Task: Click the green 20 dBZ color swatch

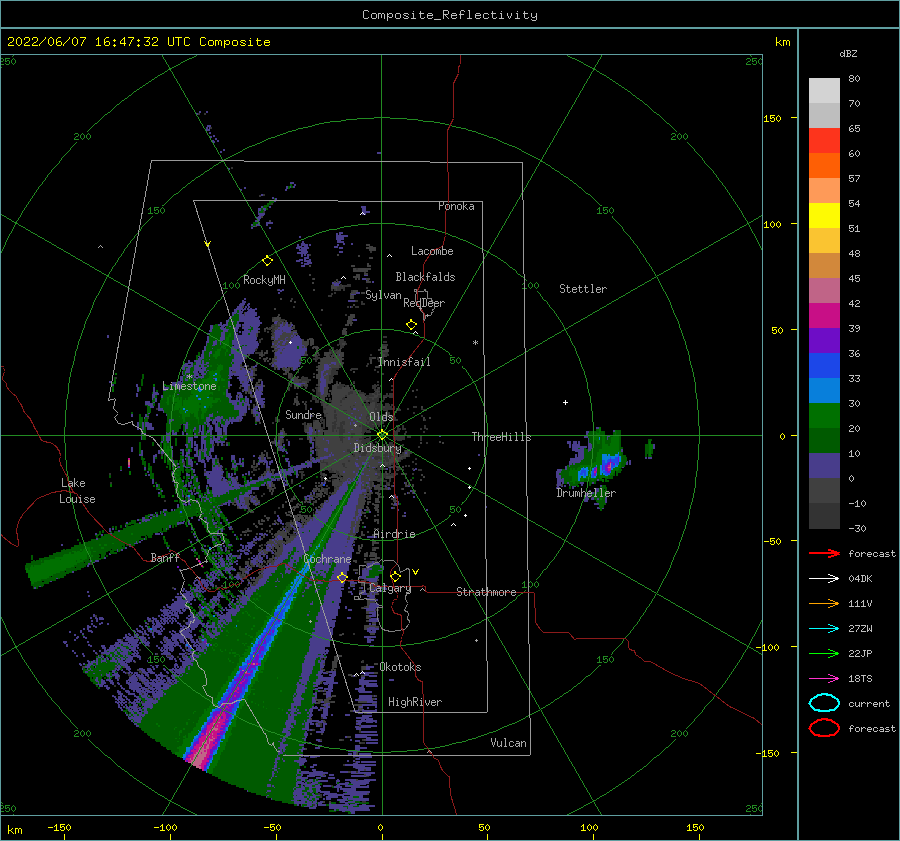Action: pyautogui.click(x=824, y=415)
